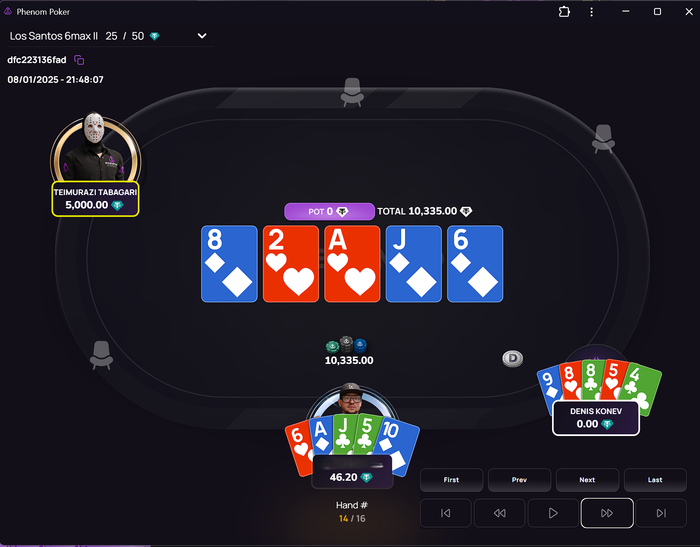This screenshot has height=547, width=700.
Task: Select Denis Konev's player name box
Action: coord(596,418)
